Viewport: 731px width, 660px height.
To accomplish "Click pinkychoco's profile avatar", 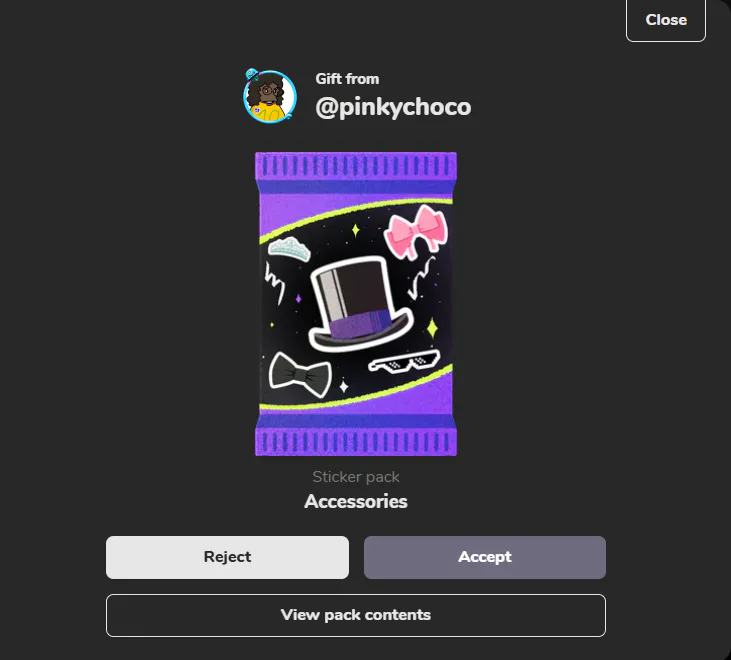I will coord(270,96).
